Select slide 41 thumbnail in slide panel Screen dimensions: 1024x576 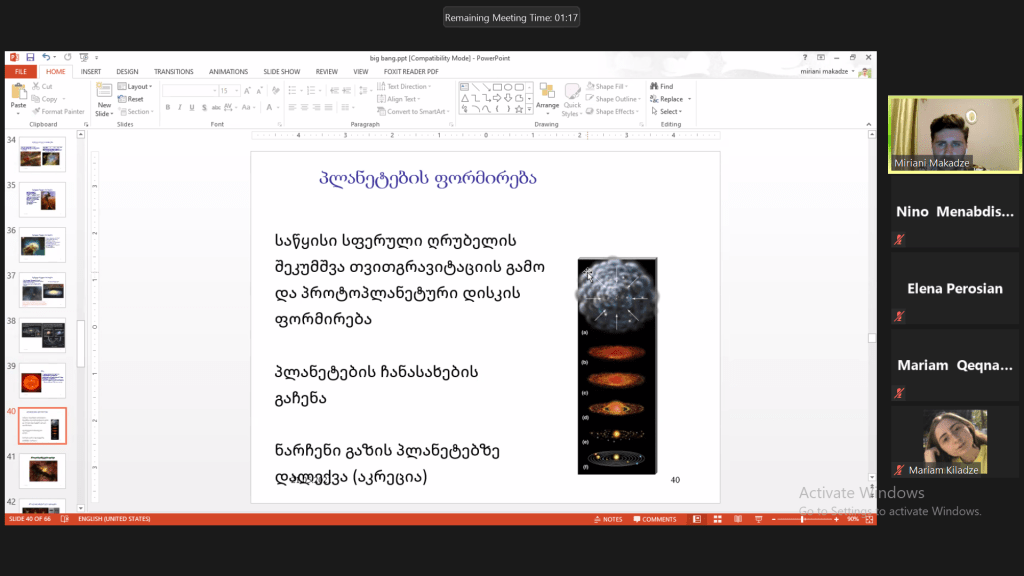pos(42,469)
